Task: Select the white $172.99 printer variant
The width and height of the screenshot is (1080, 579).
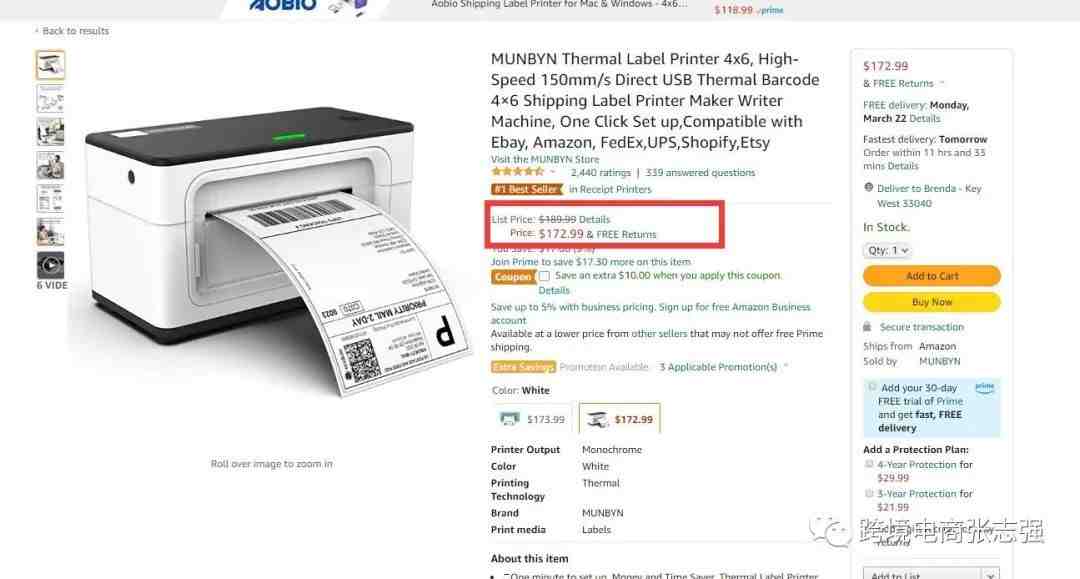Action: point(619,419)
